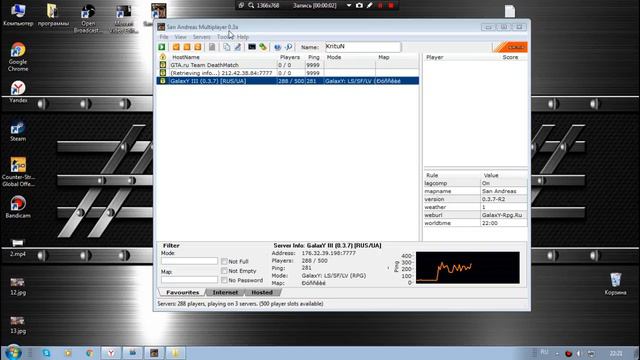Click the magnifier icon in SA-MP toolbar
The height and width of the screenshot is (360, 640).
pyautogui.click(x=289, y=47)
